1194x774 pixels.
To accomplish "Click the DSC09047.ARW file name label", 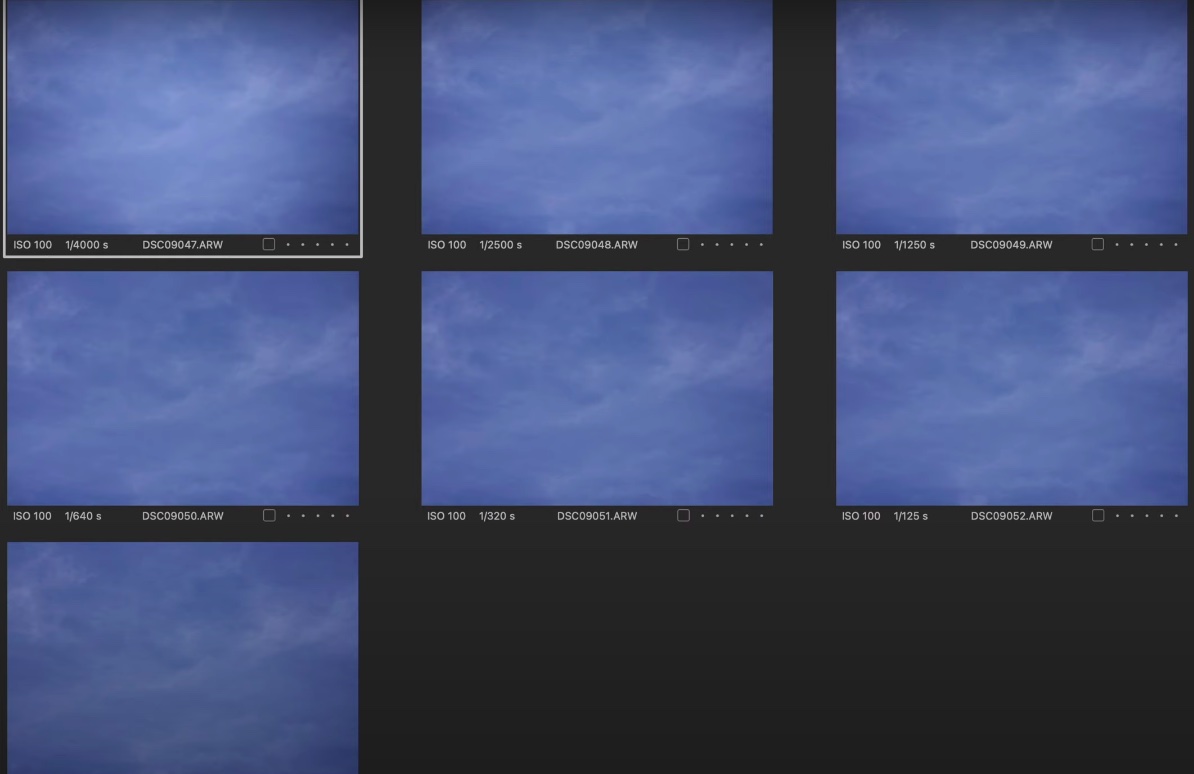I will coord(183,245).
